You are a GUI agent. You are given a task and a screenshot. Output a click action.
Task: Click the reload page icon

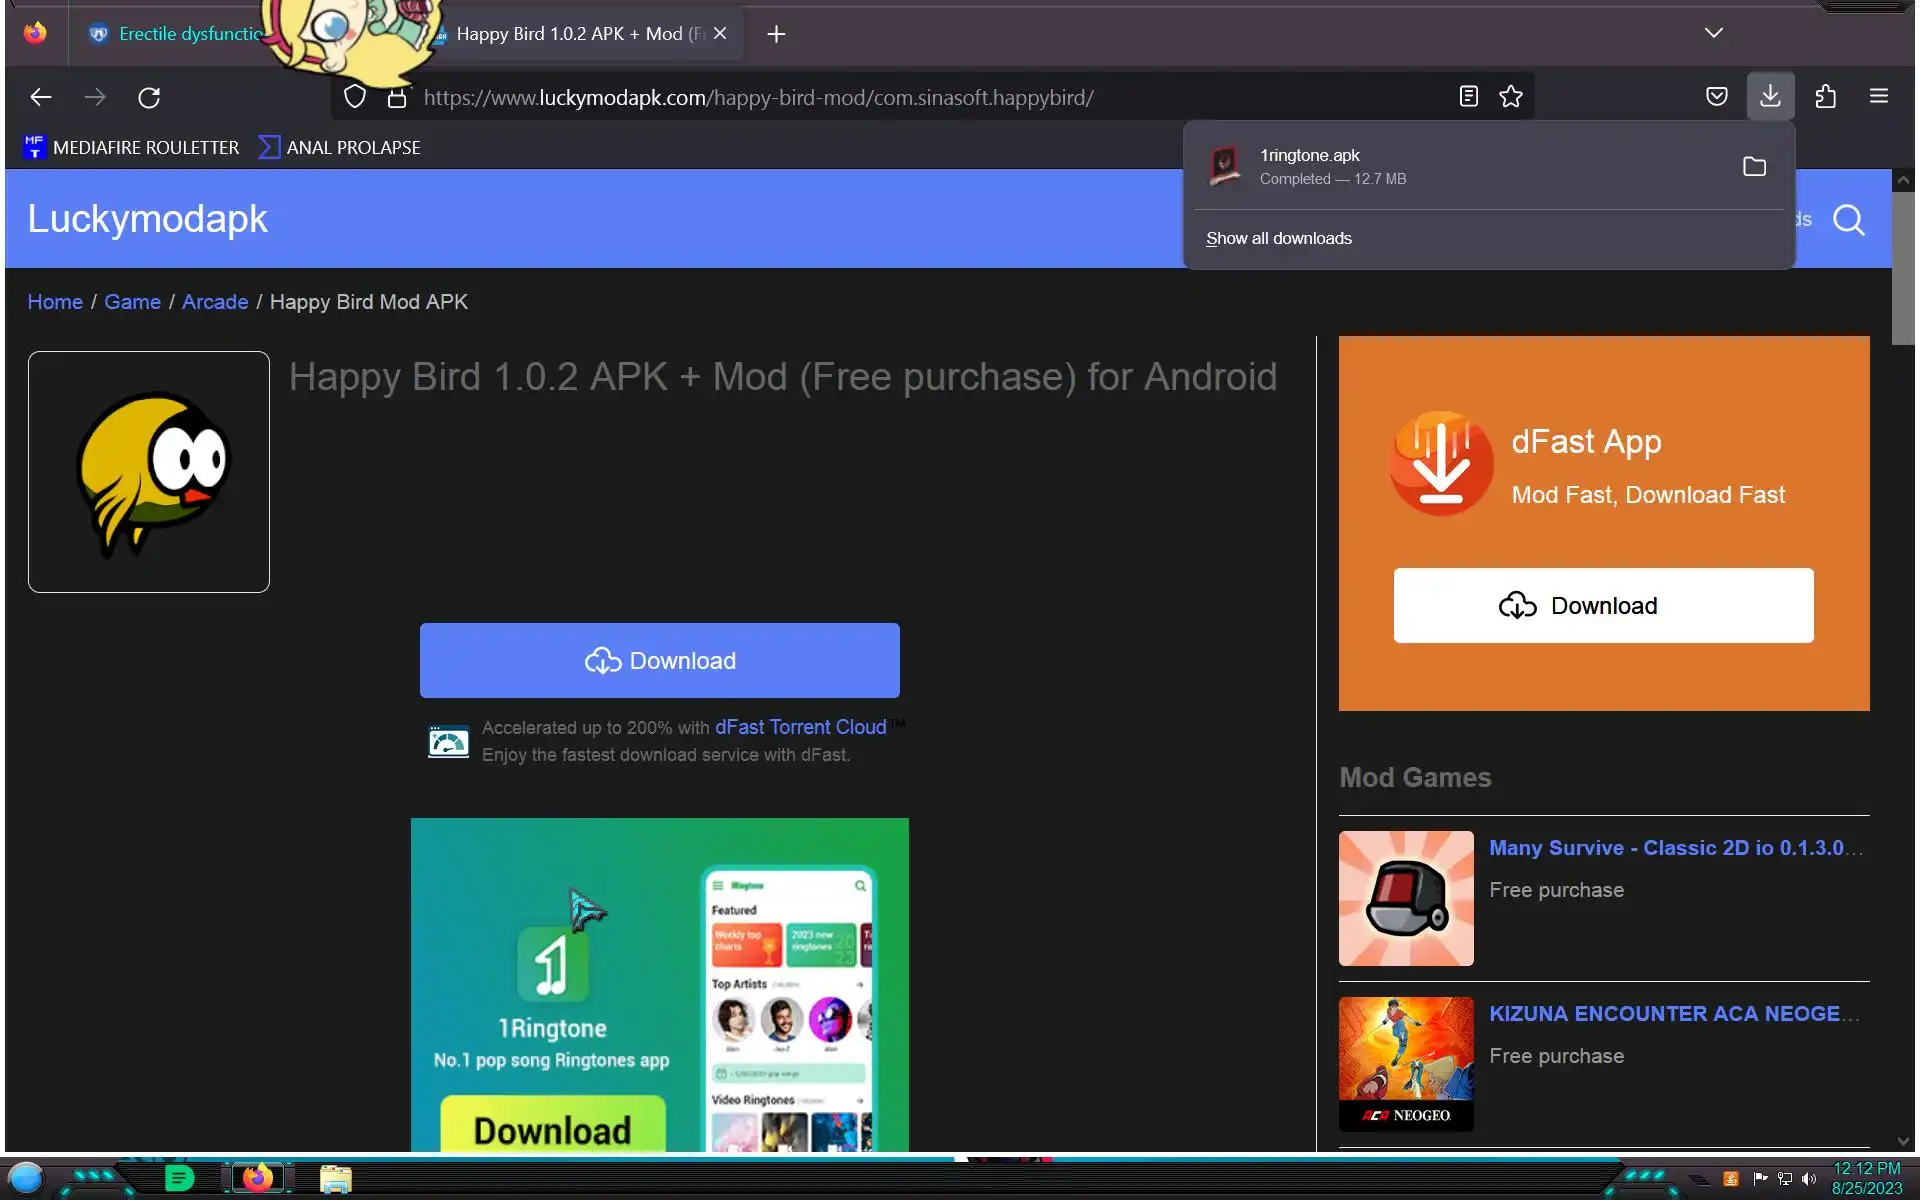(149, 97)
